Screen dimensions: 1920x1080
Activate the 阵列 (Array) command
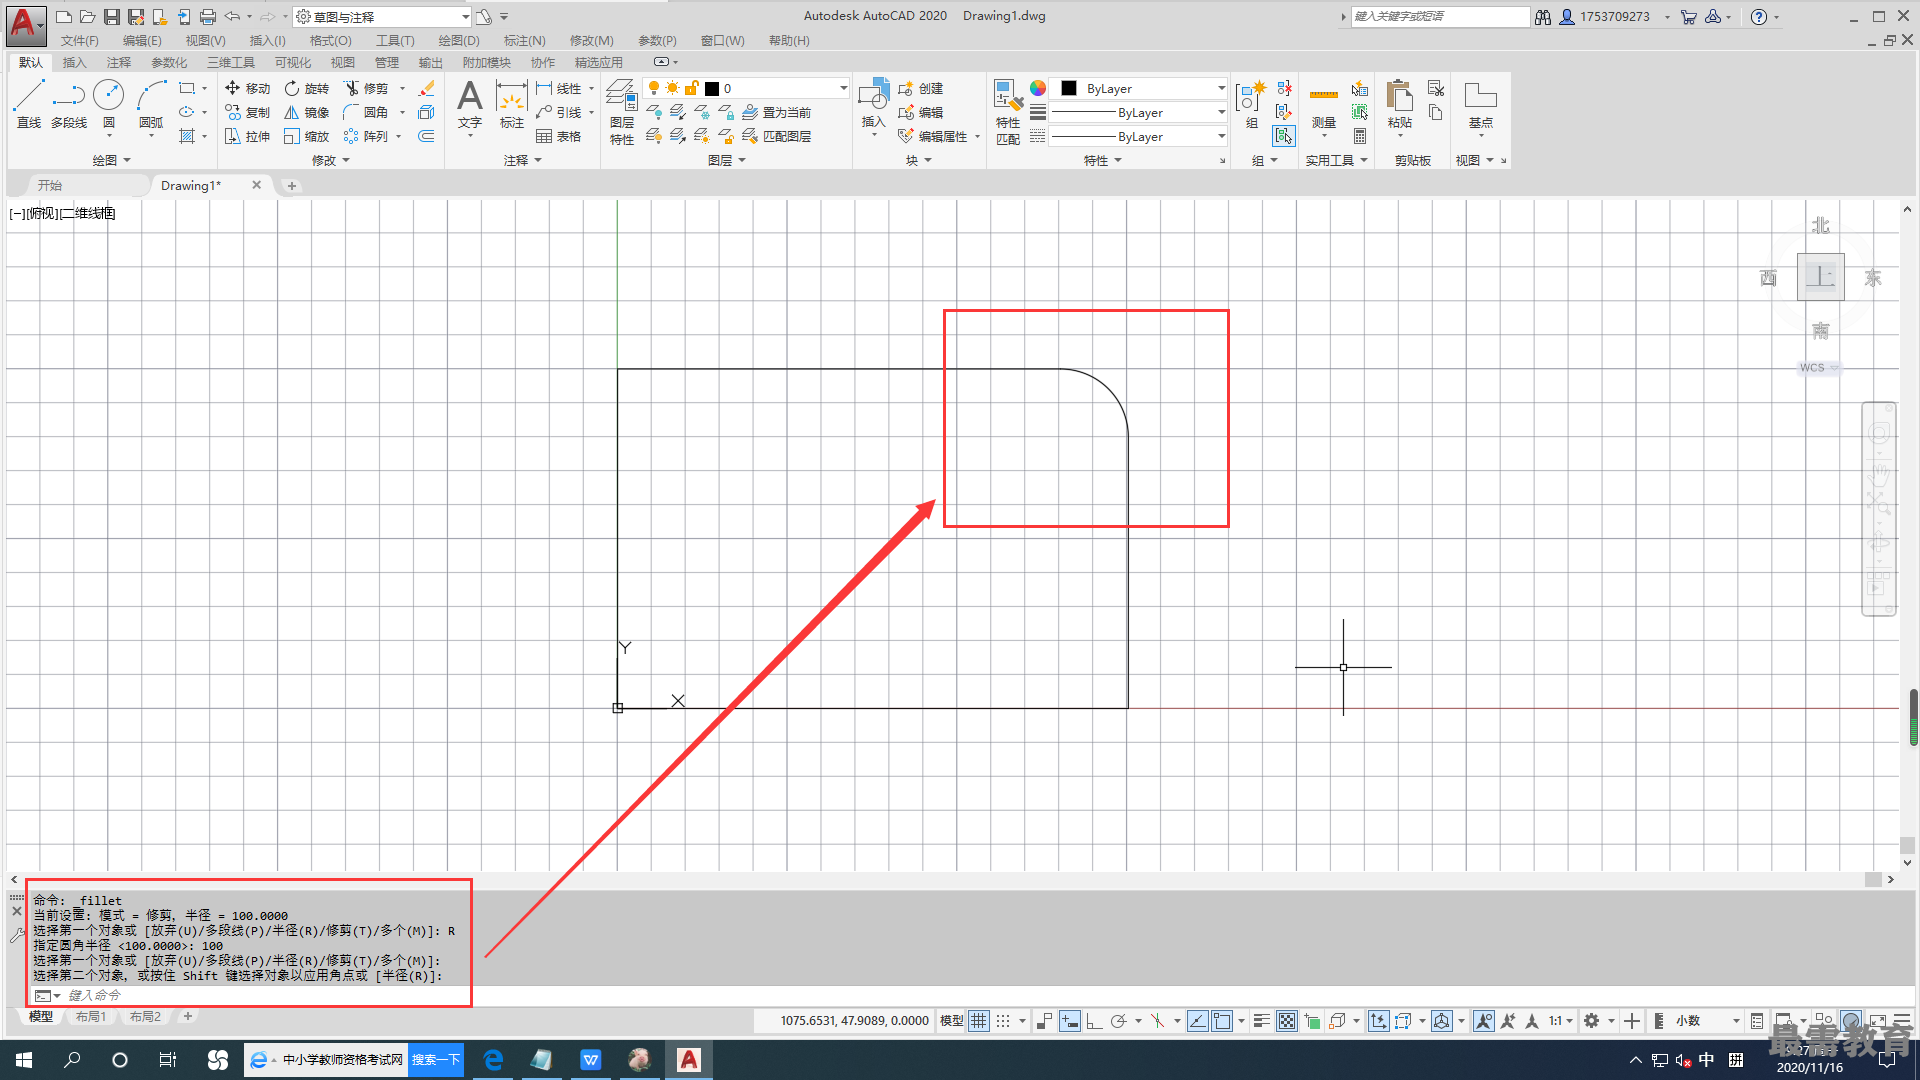[365, 136]
